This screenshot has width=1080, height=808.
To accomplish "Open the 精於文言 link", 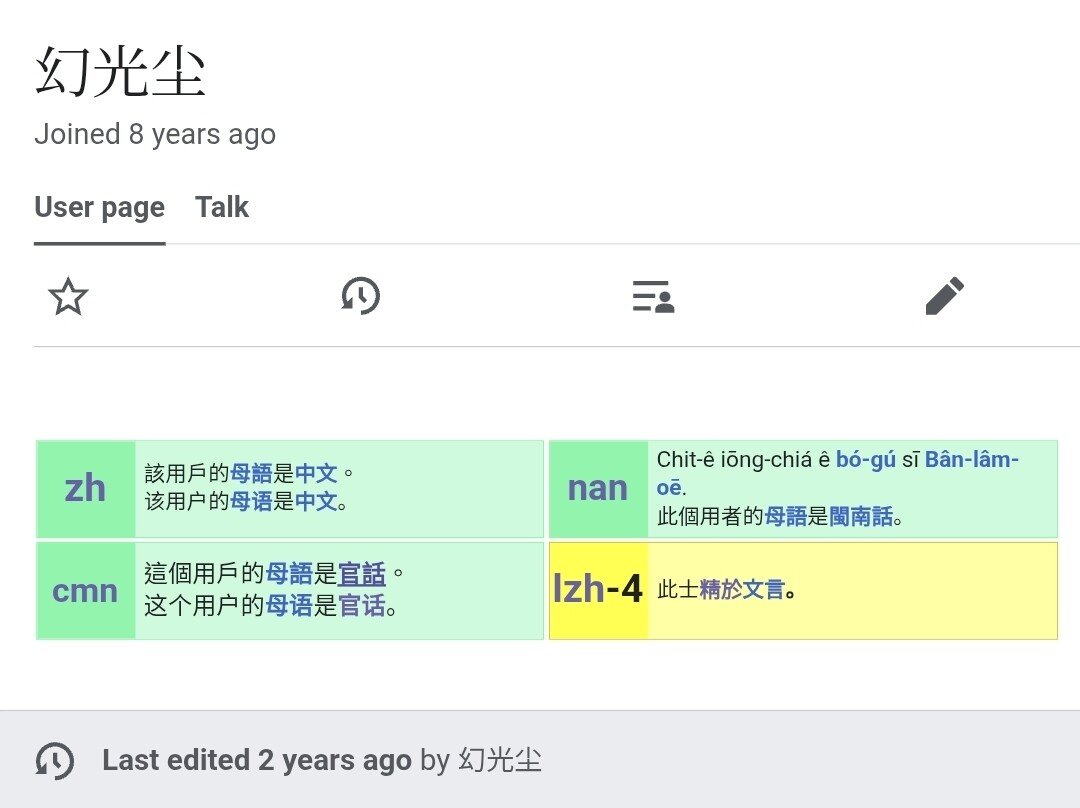I will pos(742,590).
